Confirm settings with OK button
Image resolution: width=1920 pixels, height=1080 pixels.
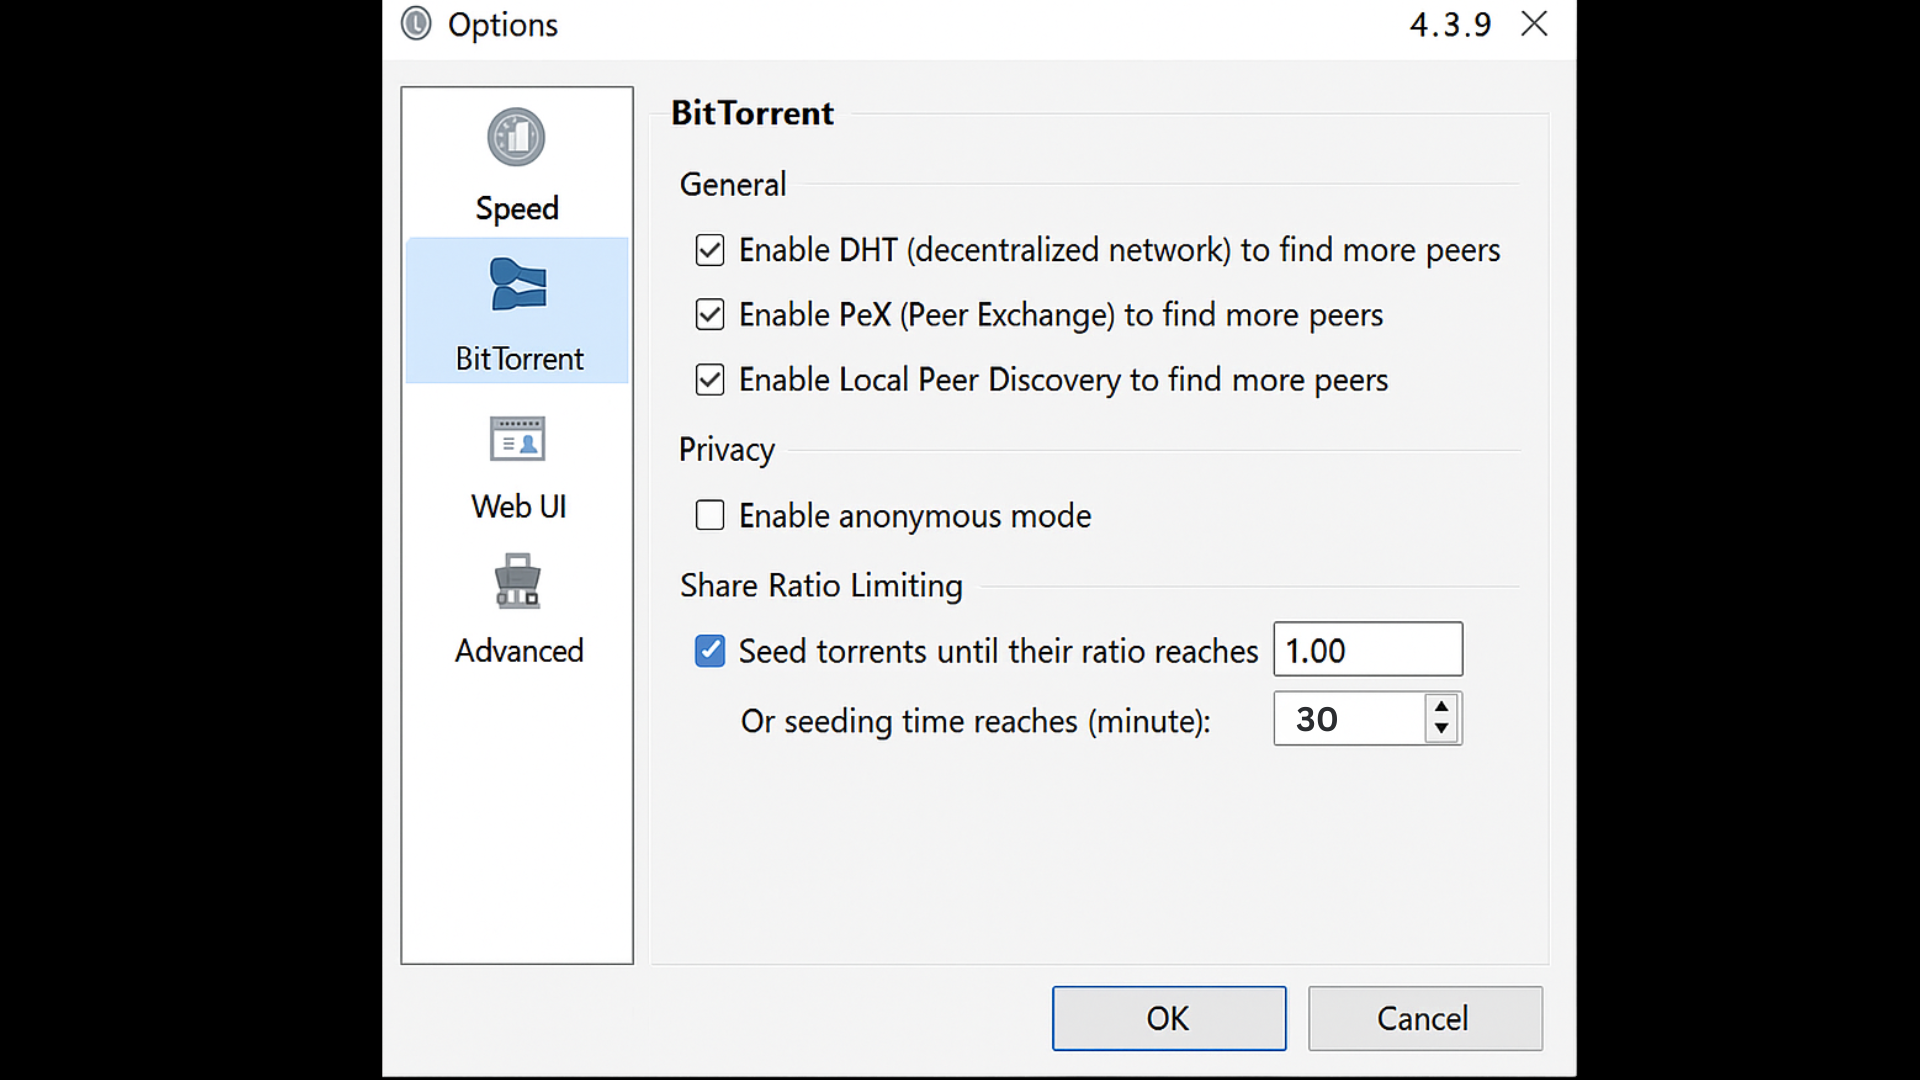1168,1018
